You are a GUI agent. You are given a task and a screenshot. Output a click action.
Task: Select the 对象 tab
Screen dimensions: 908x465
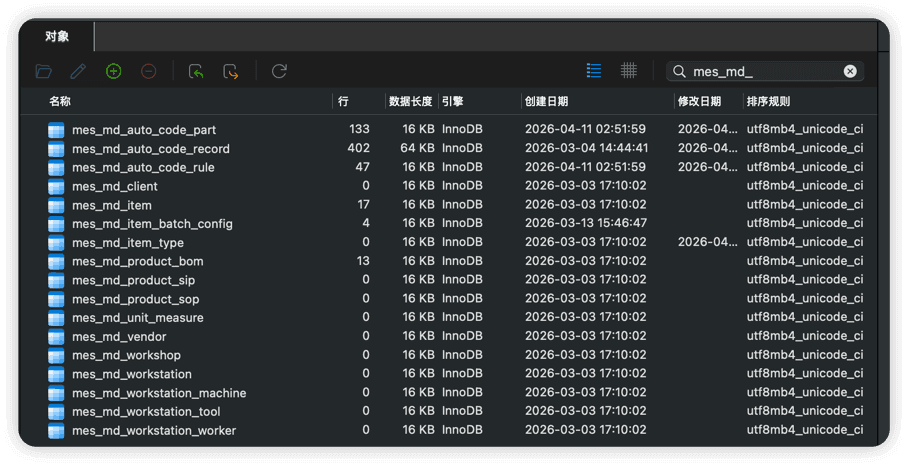(x=57, y=36)
